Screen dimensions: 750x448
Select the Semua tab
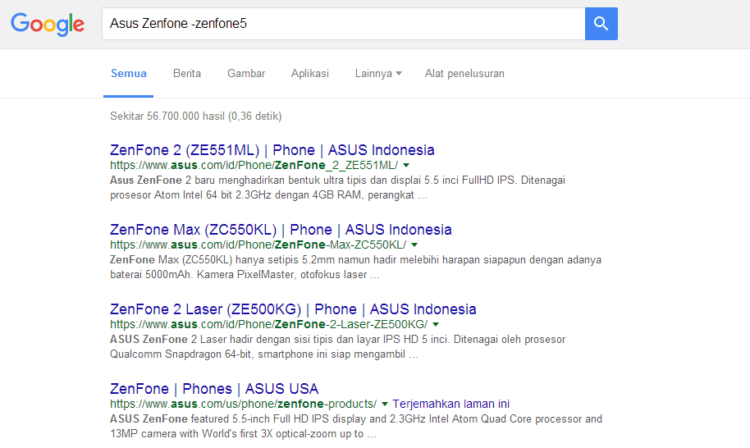pos(129,74)
